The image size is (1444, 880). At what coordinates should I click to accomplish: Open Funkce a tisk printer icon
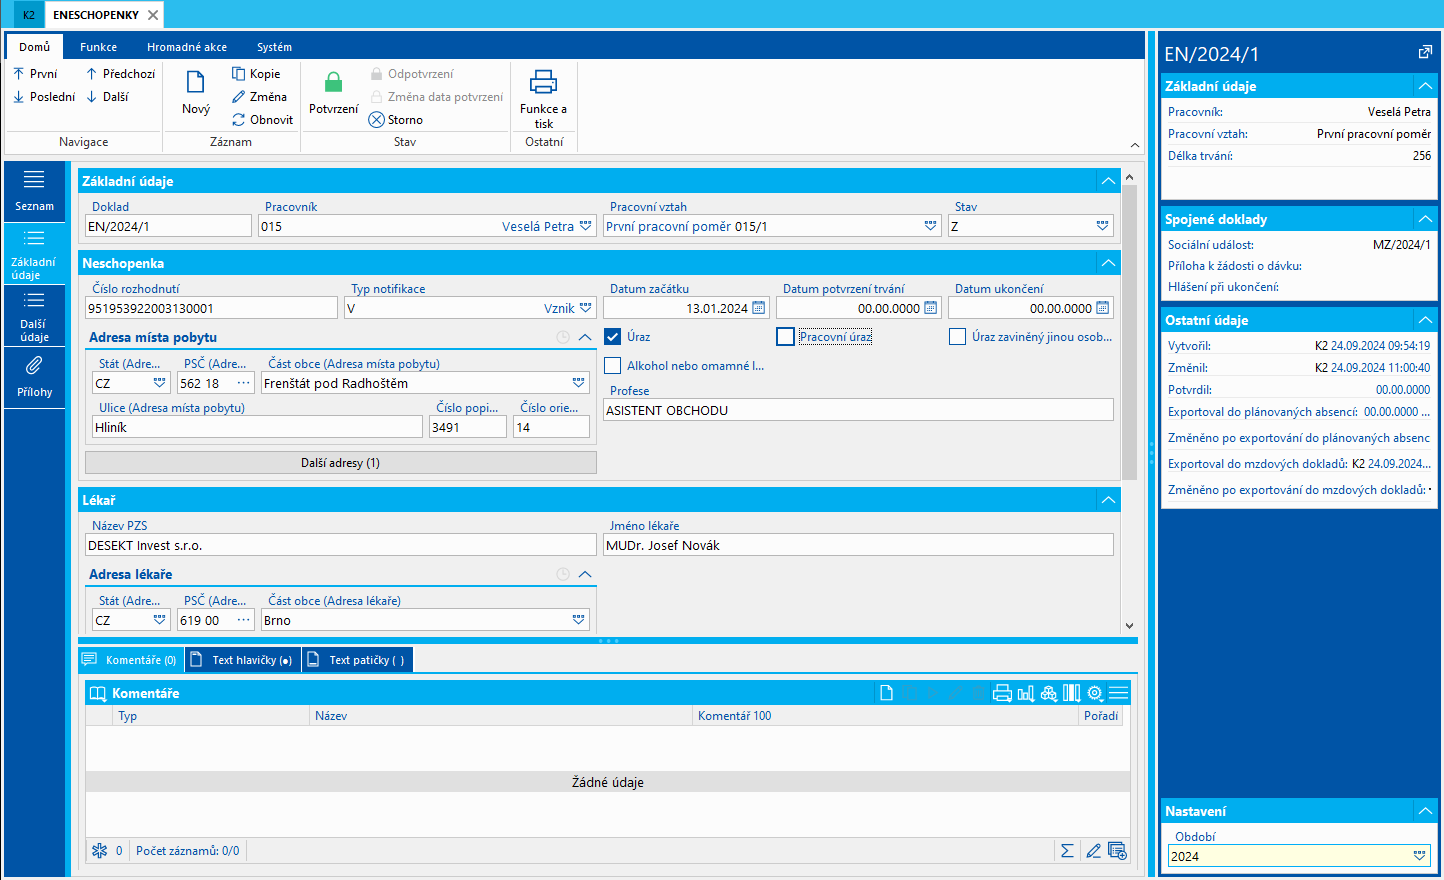[543, 84]
